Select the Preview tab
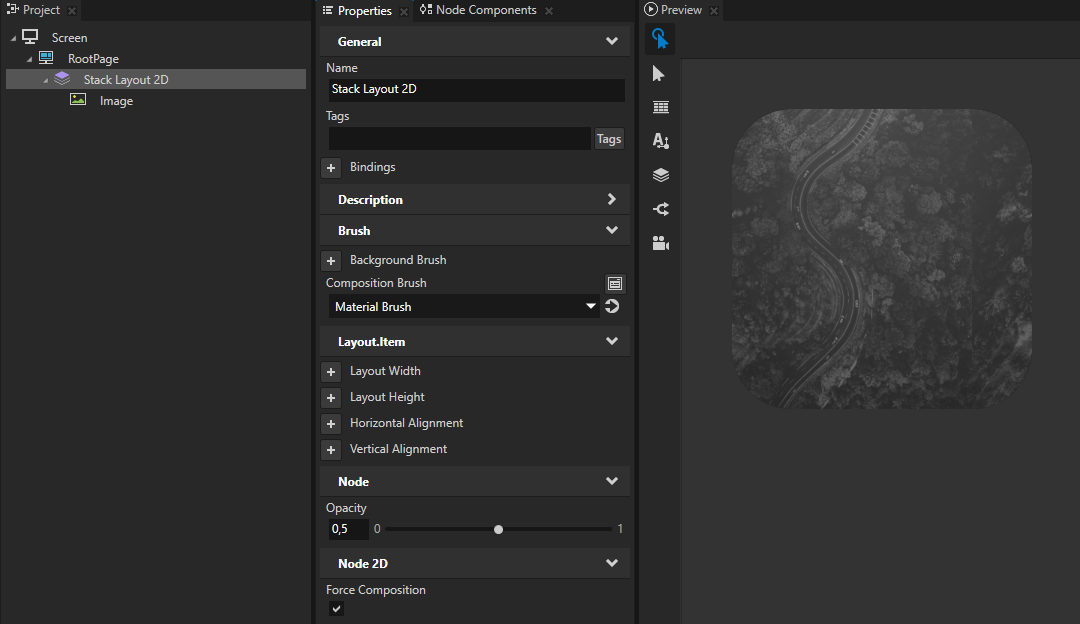The width and height of the screenshot is (1080, 624). (680, 10)
